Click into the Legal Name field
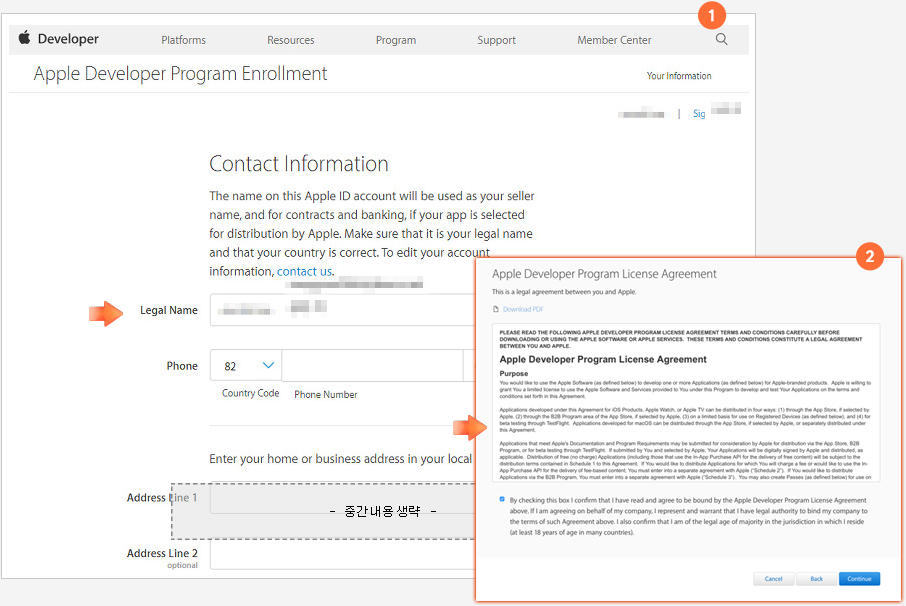The width and height of the screenshot is (906, 606). [343, 310]
